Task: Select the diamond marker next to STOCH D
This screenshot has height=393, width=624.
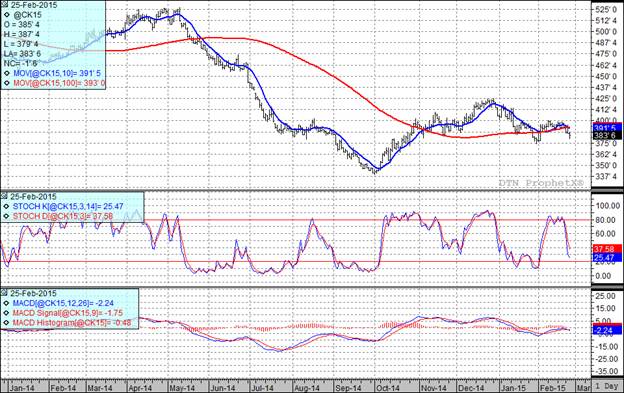Action: [x=6, y=216]
